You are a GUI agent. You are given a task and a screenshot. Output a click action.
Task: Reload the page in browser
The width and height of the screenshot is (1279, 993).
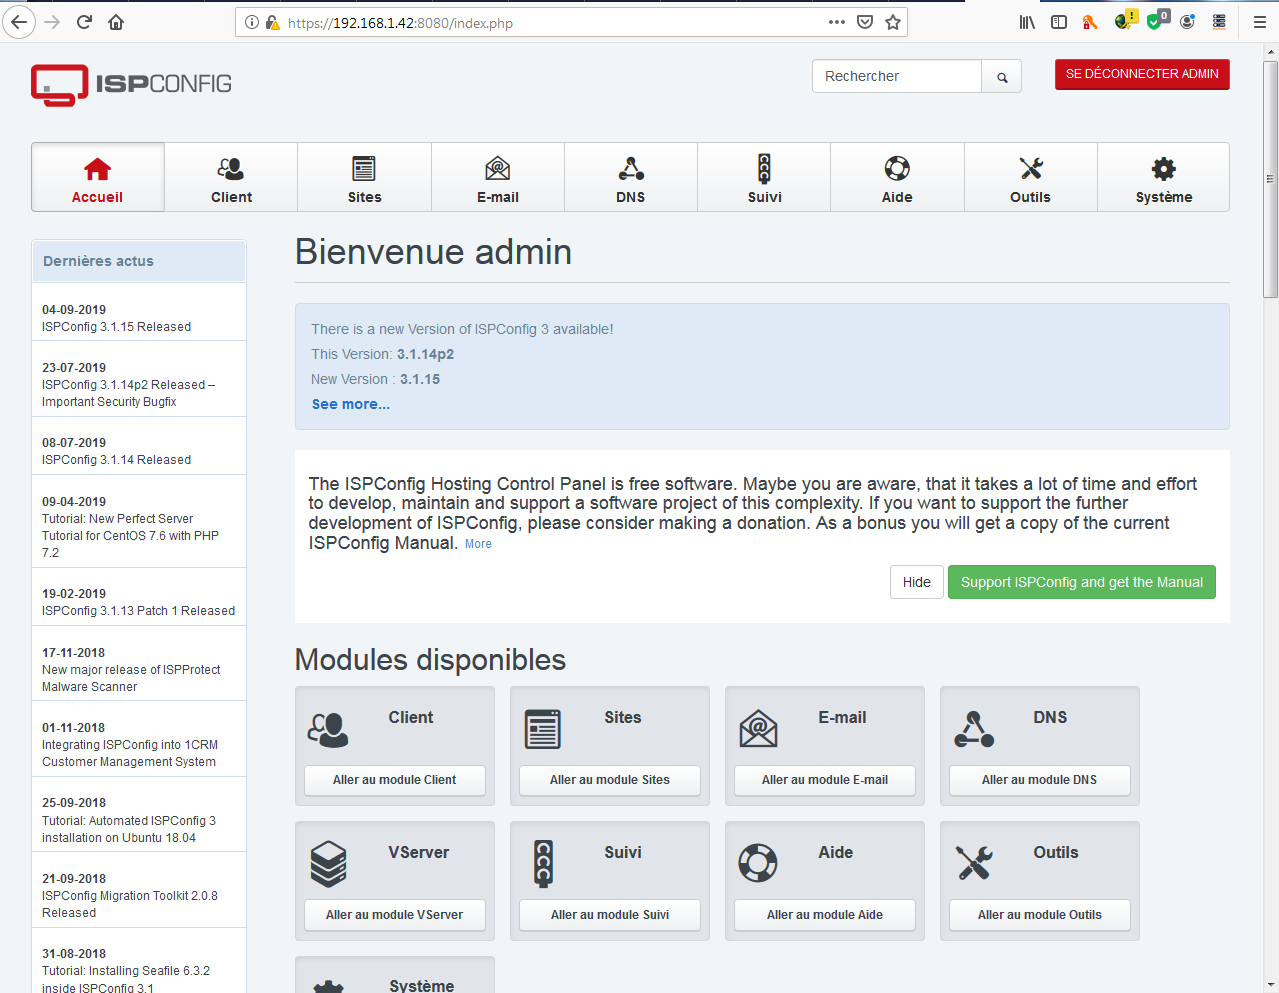point(84,22)
